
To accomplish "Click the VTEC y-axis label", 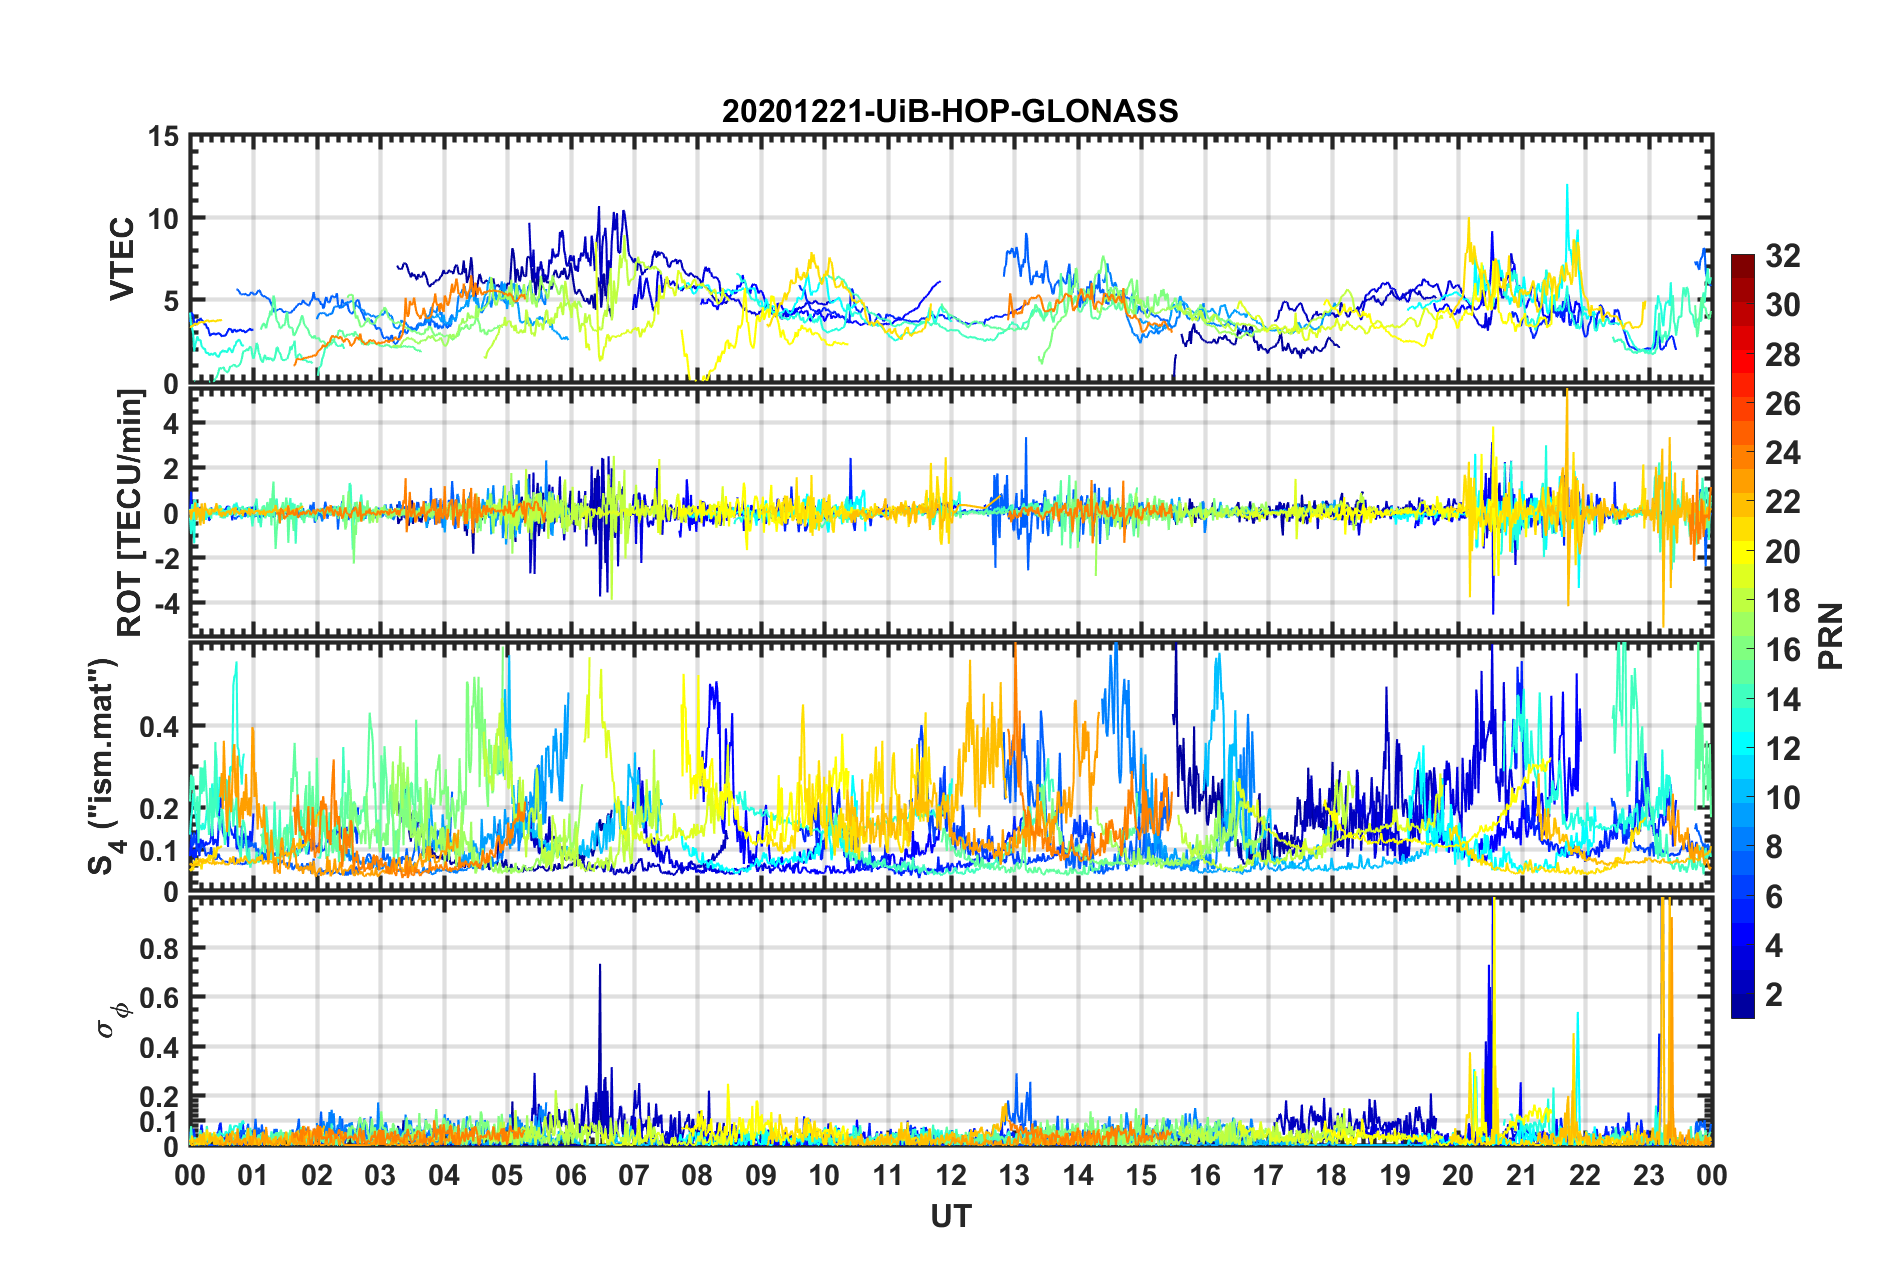I will click(122, 258).
